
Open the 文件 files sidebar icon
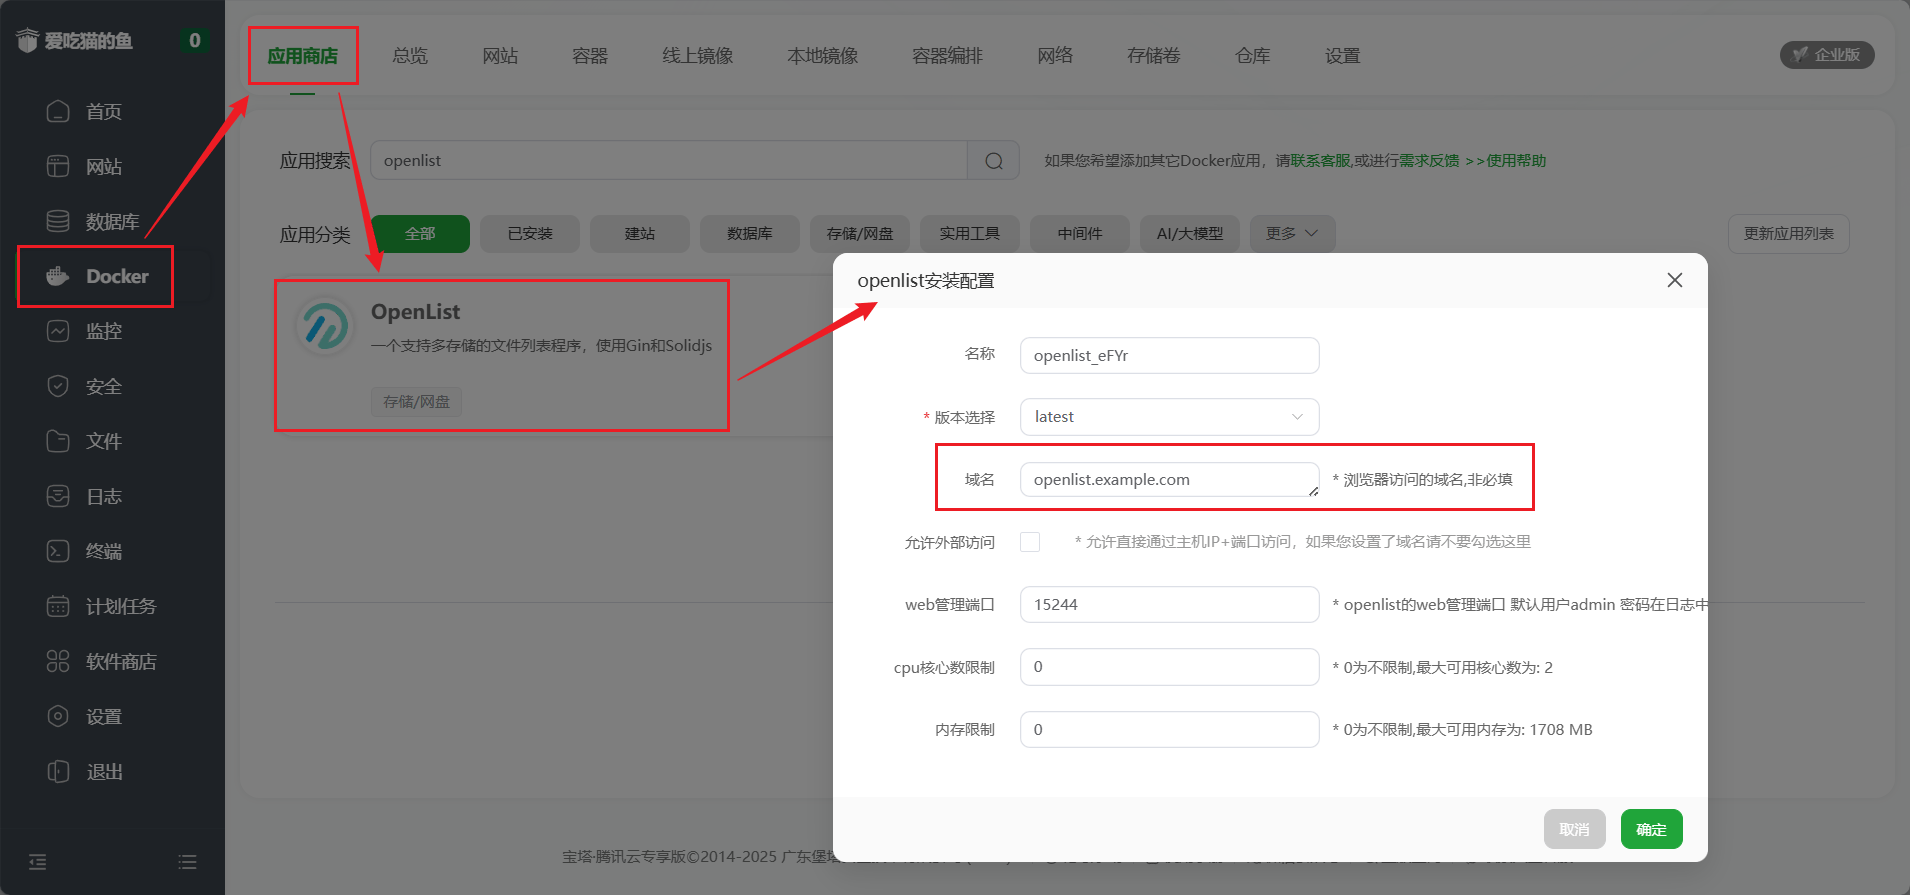pyautogui.click(x=58, y=441)
